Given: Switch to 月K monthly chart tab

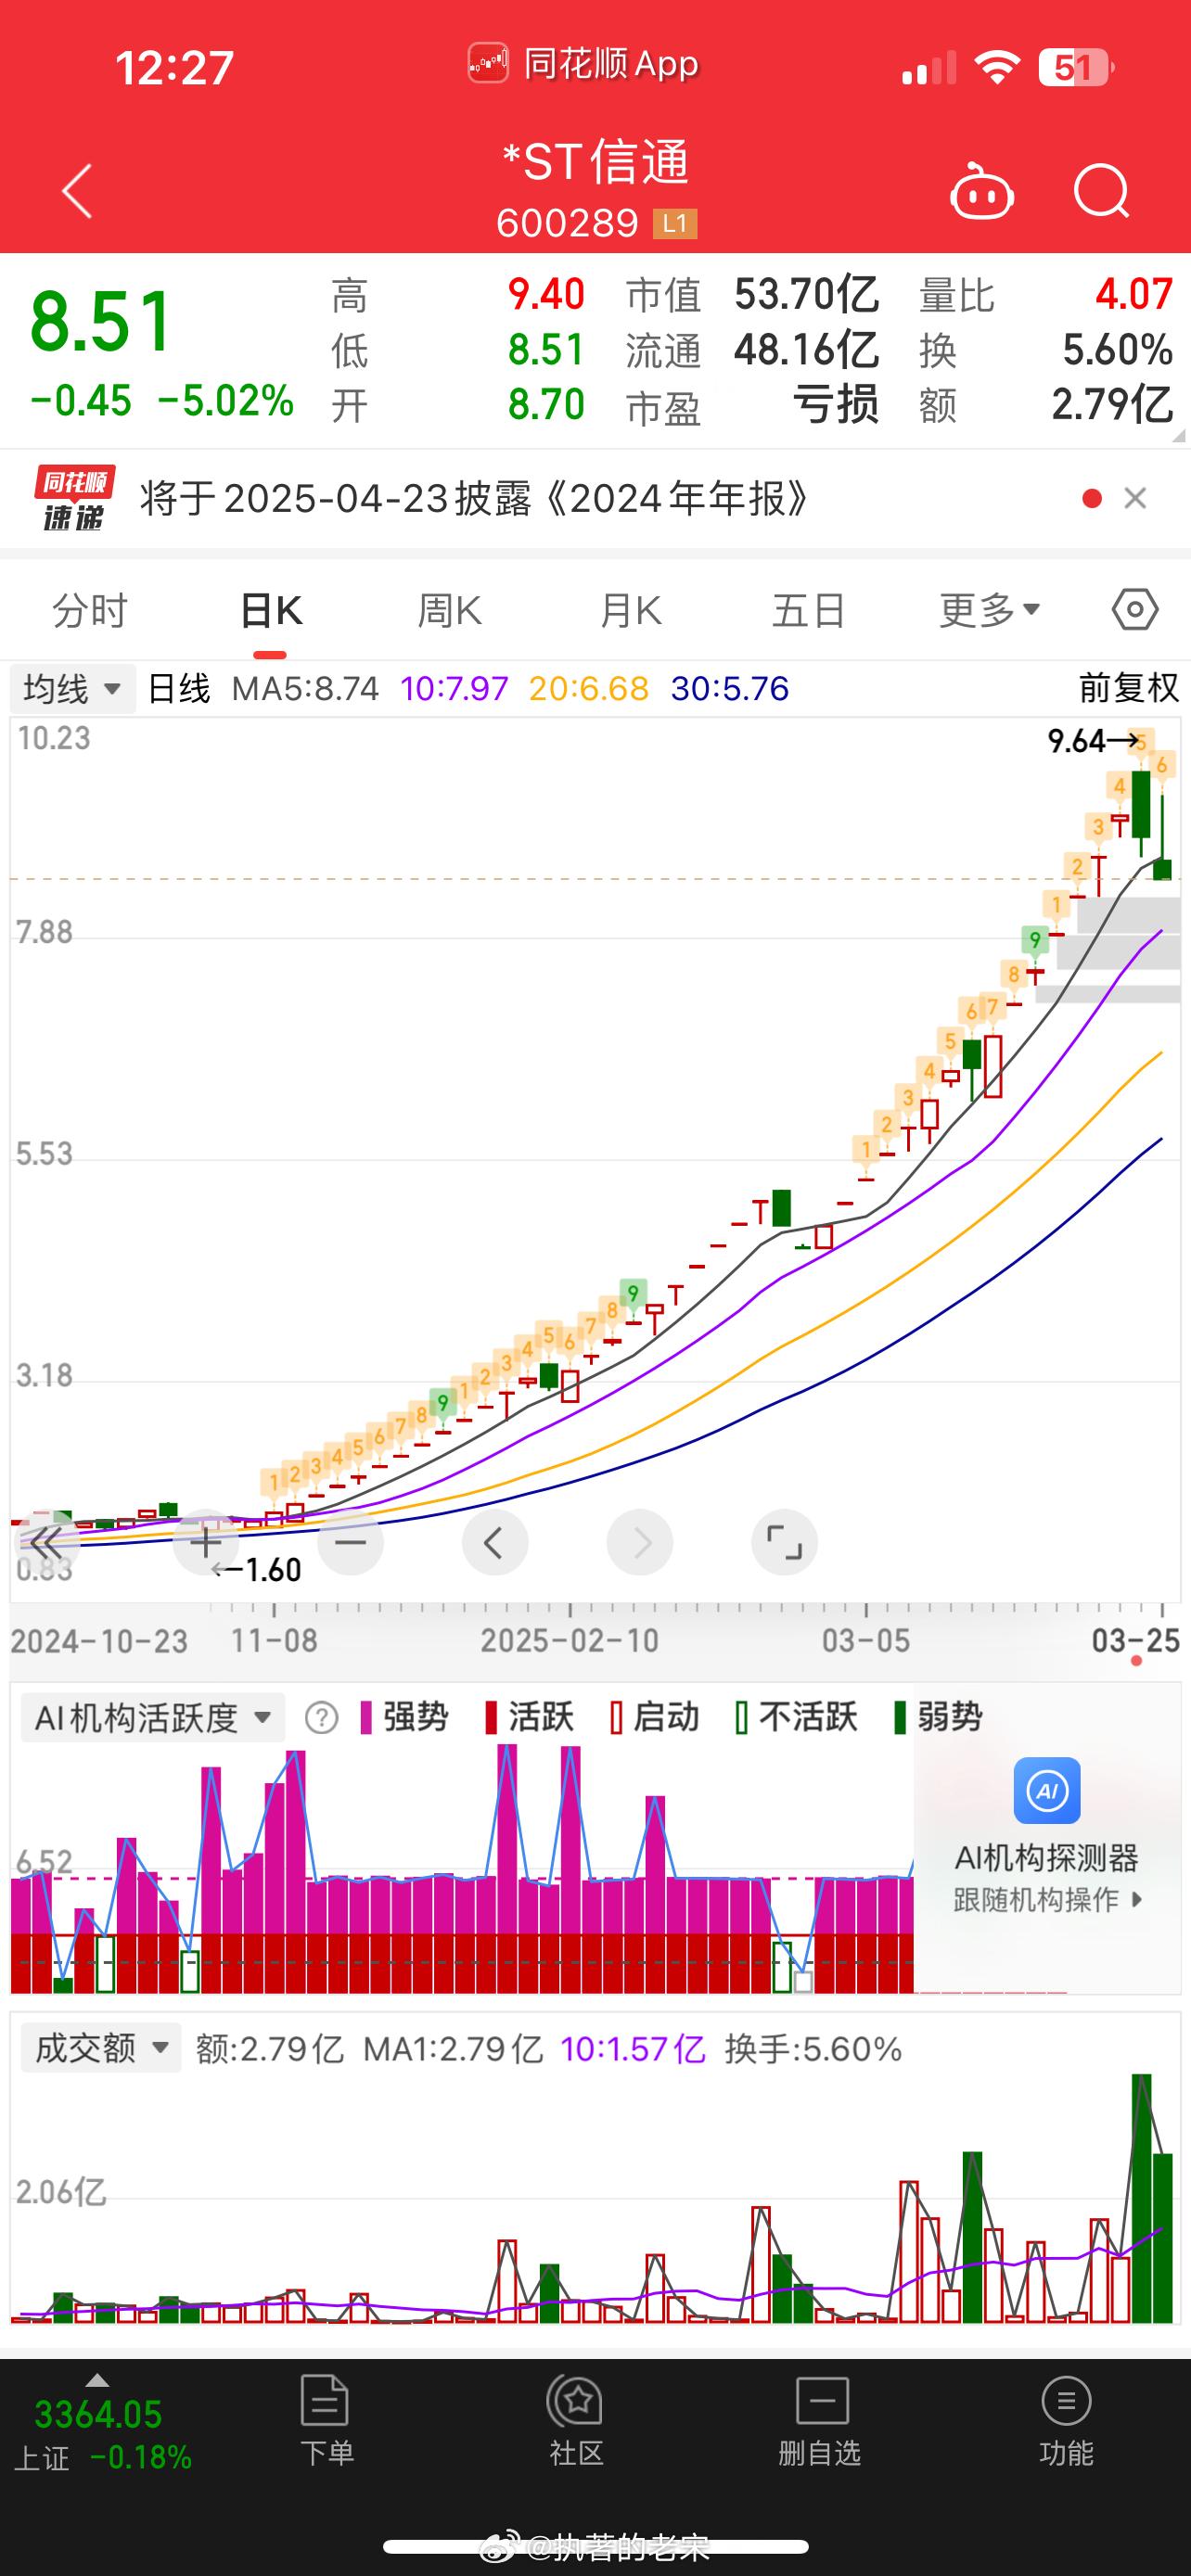Looking at the screenshot, I should click(x=630, y=610).
